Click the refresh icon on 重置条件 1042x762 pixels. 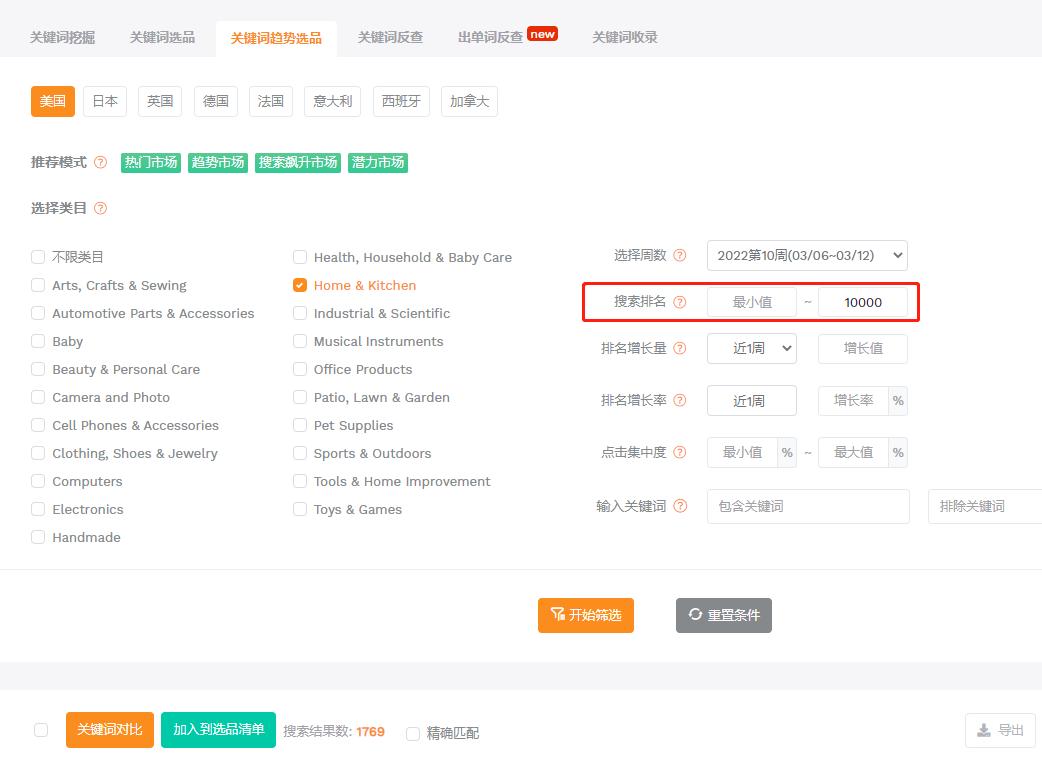coord(696,615)
